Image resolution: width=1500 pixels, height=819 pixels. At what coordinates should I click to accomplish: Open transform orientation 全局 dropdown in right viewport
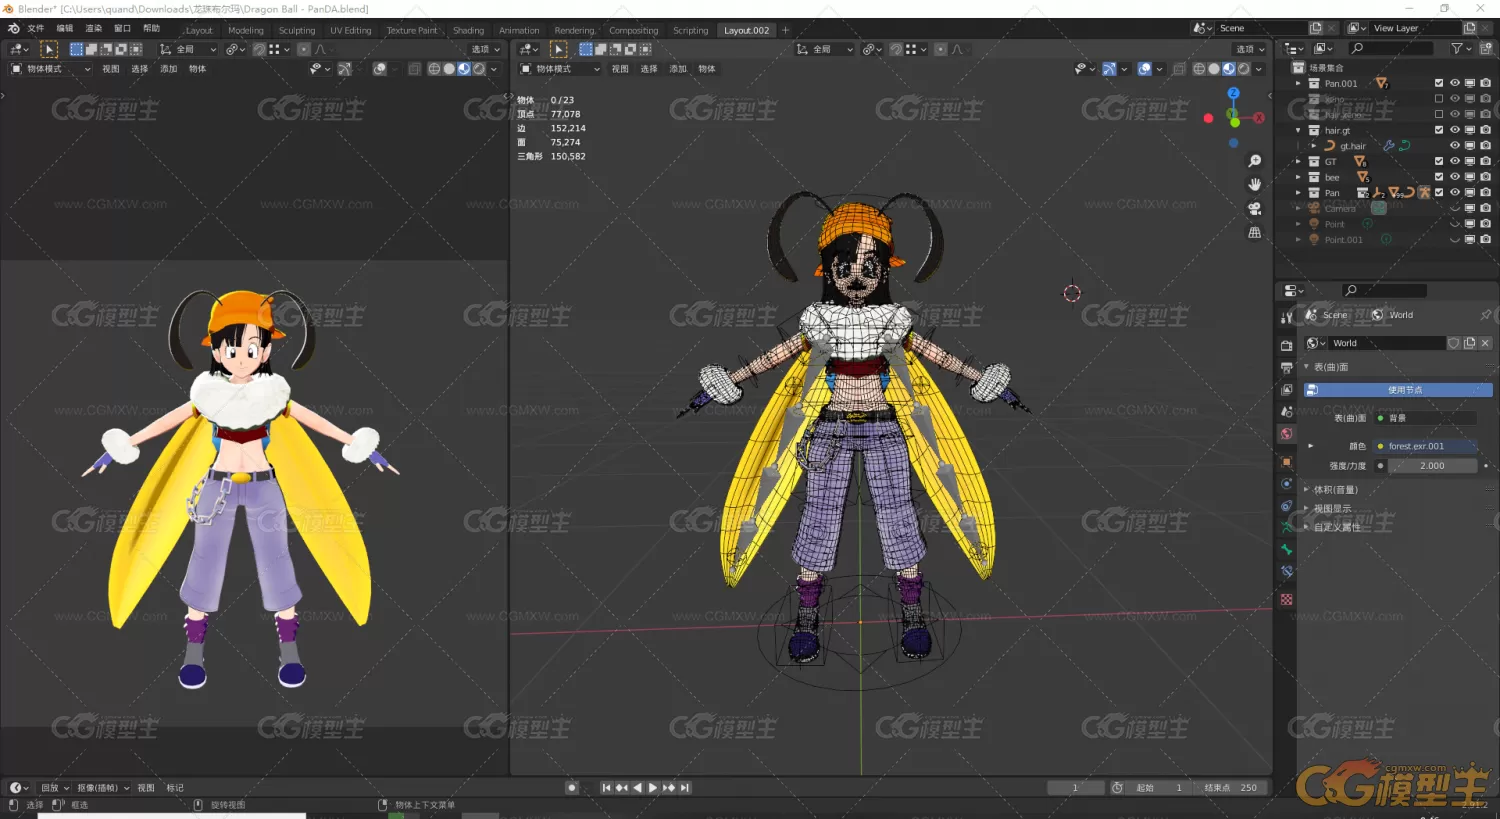click(825, 49)
